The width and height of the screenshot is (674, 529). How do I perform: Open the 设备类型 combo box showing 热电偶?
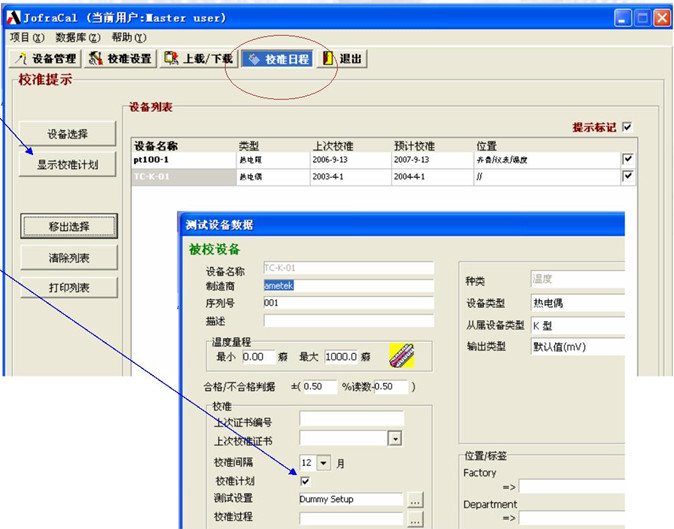[x=578, y=303]
